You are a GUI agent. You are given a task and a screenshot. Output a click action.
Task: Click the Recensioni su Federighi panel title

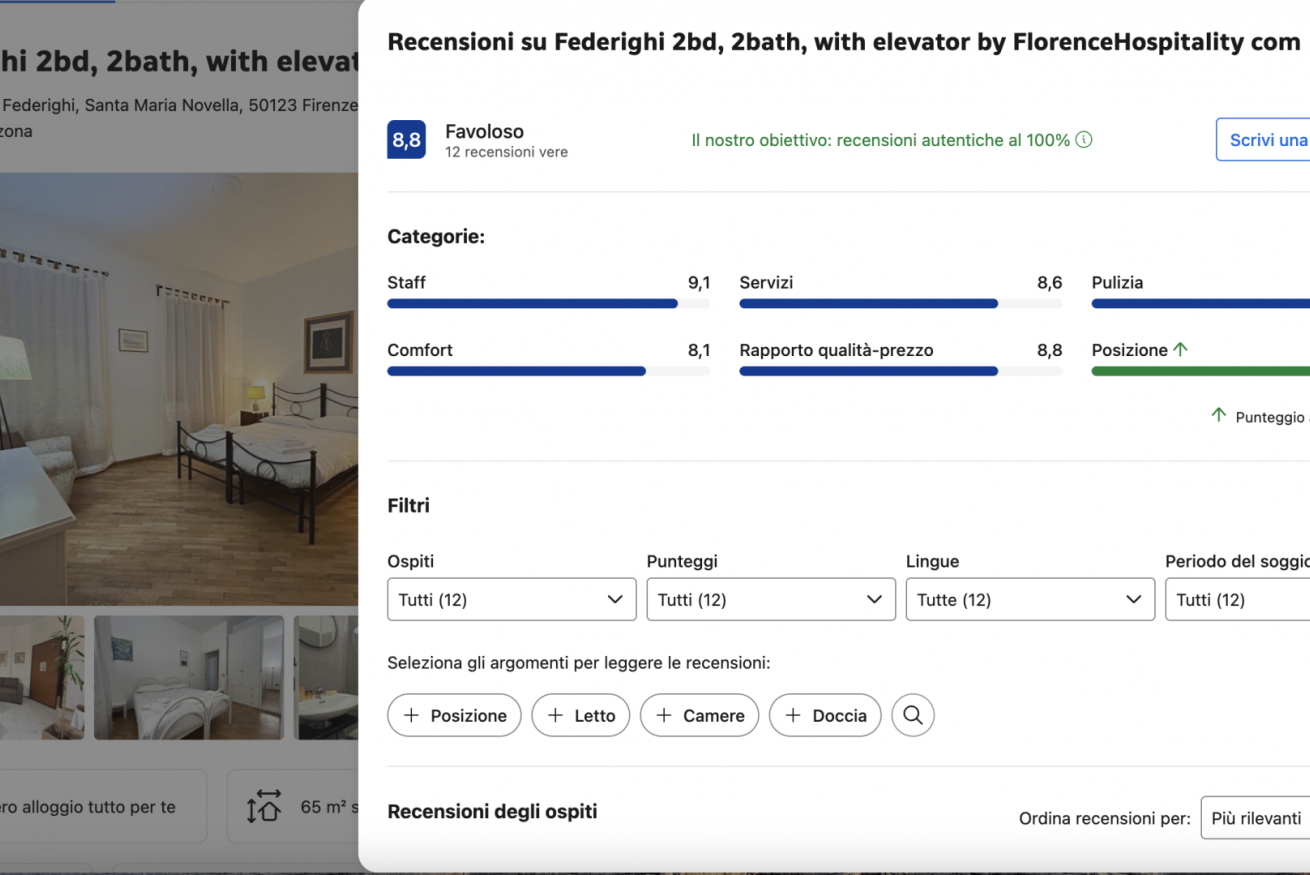point(844,42)
